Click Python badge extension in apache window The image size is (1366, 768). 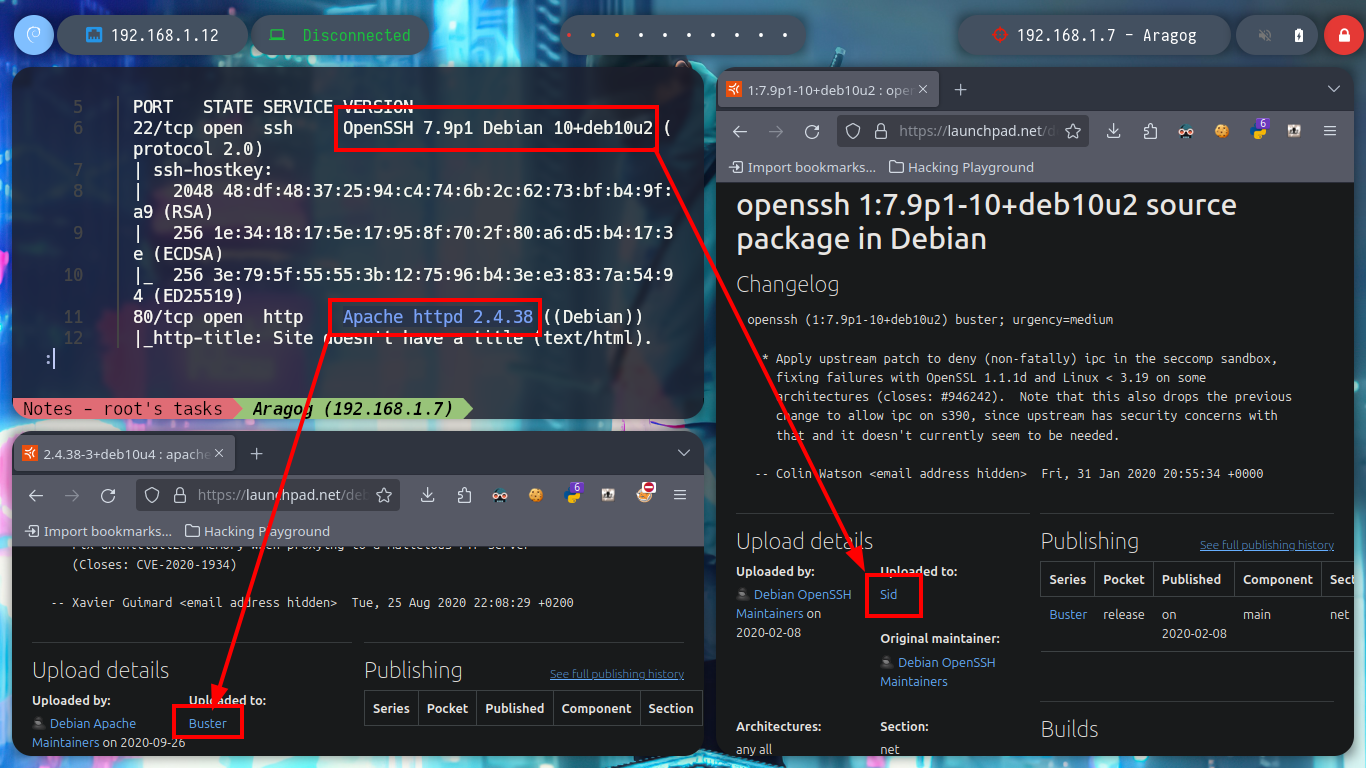pos(573,494)
